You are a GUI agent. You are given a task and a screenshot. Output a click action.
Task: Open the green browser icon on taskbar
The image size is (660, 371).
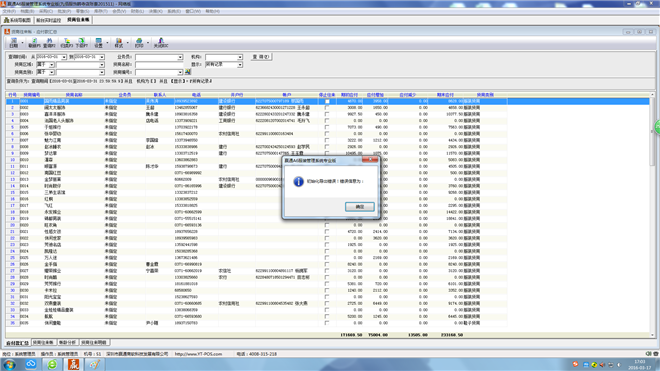point(52,364)
